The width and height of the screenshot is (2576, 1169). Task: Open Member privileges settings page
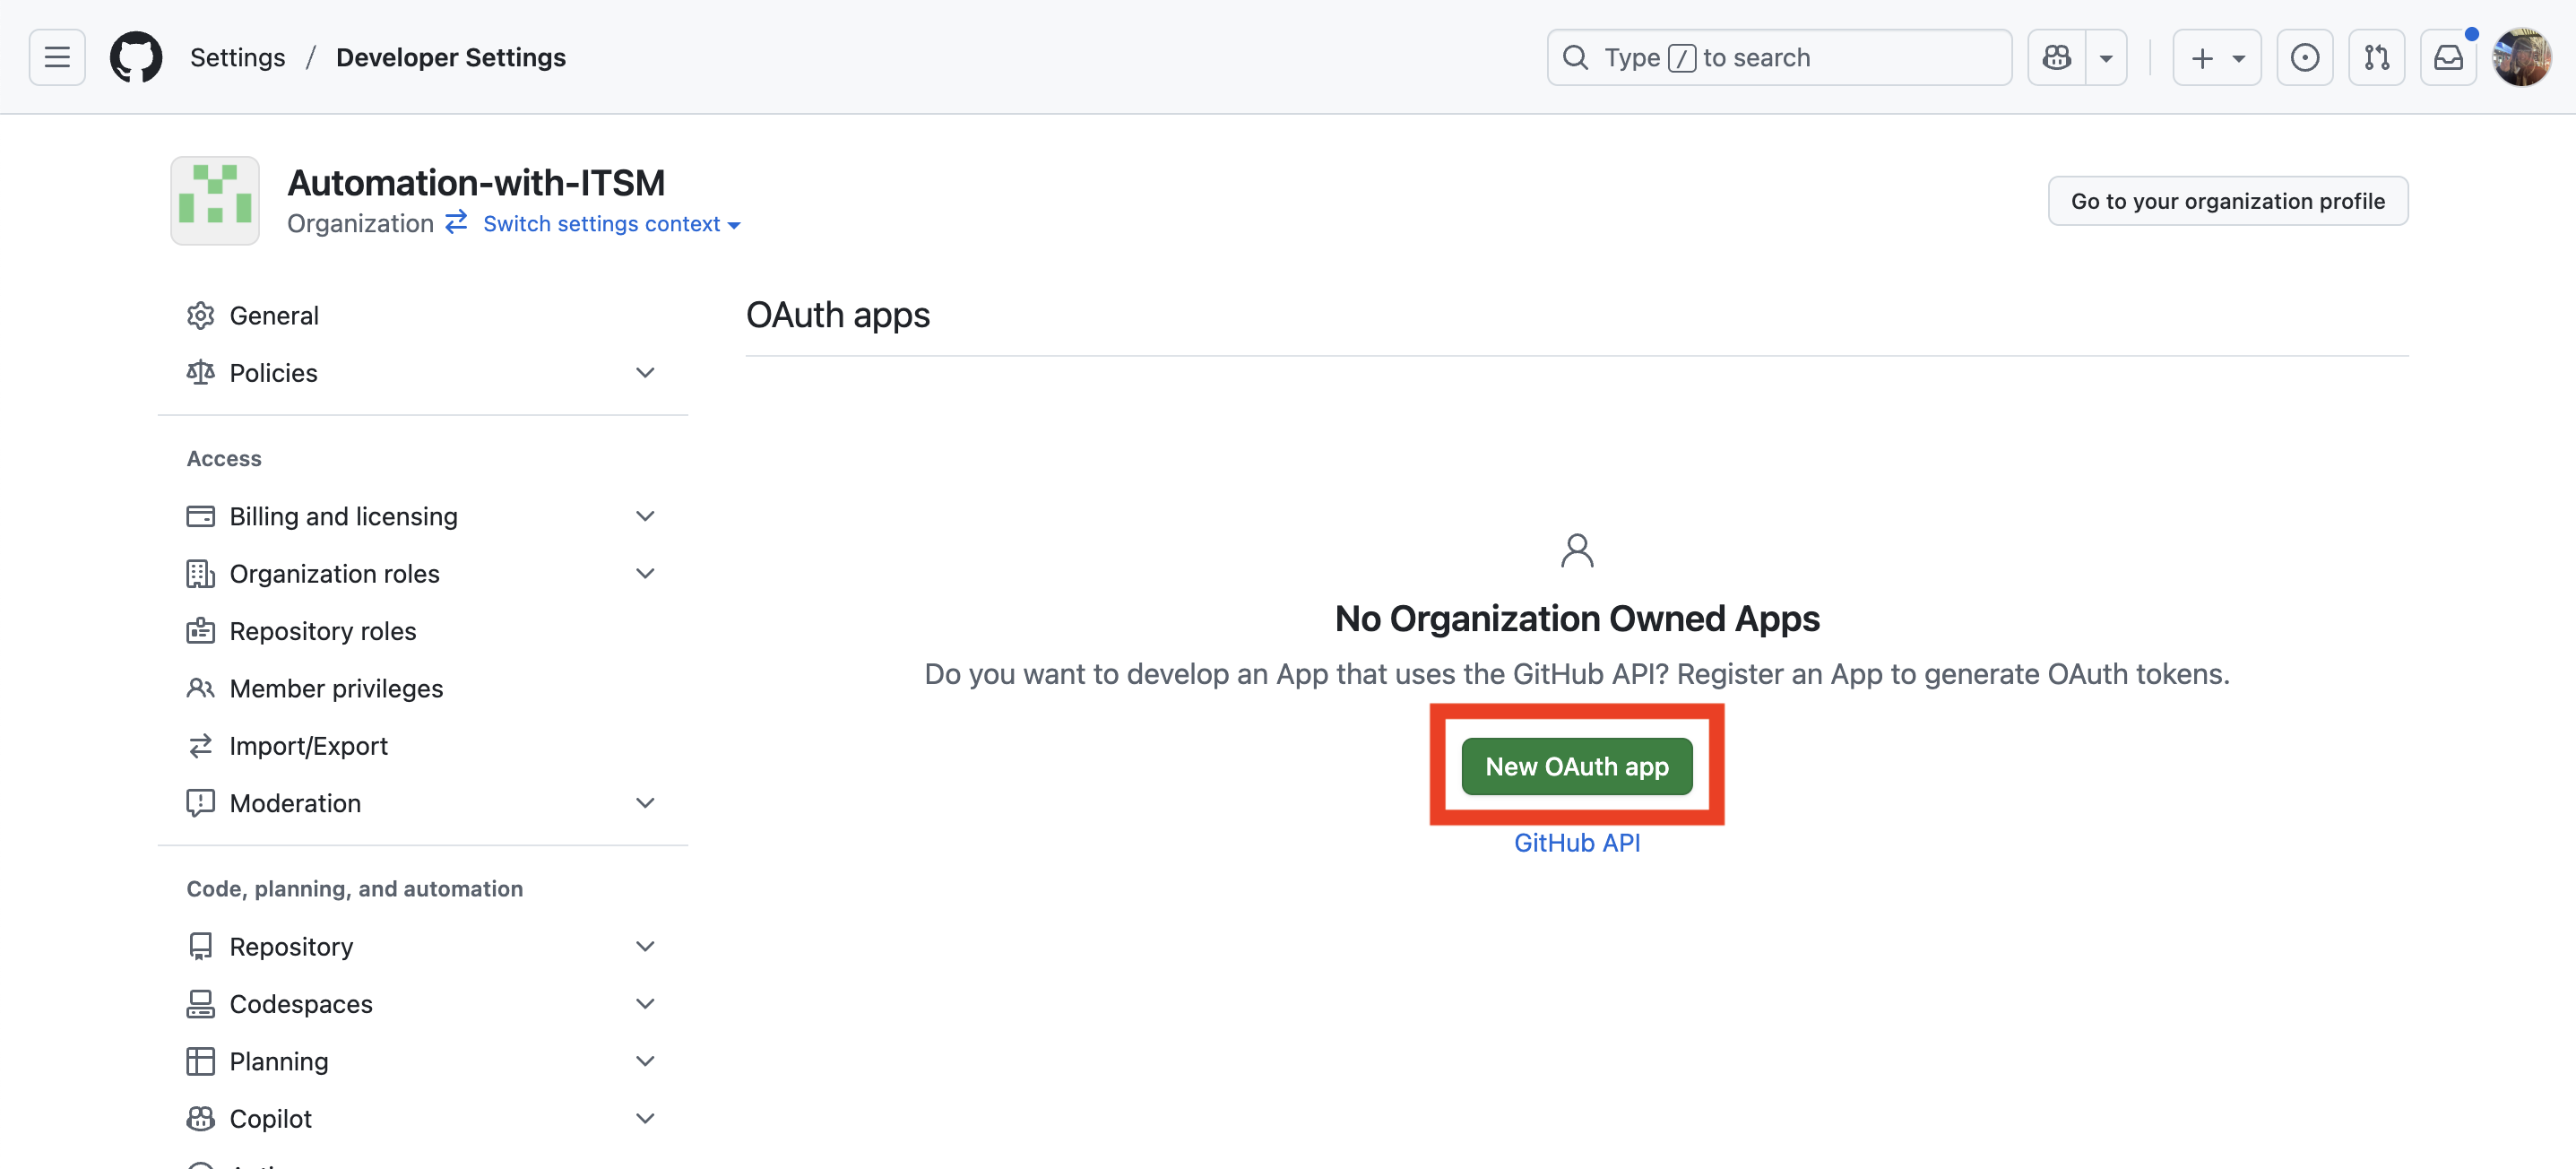[336, 688]
